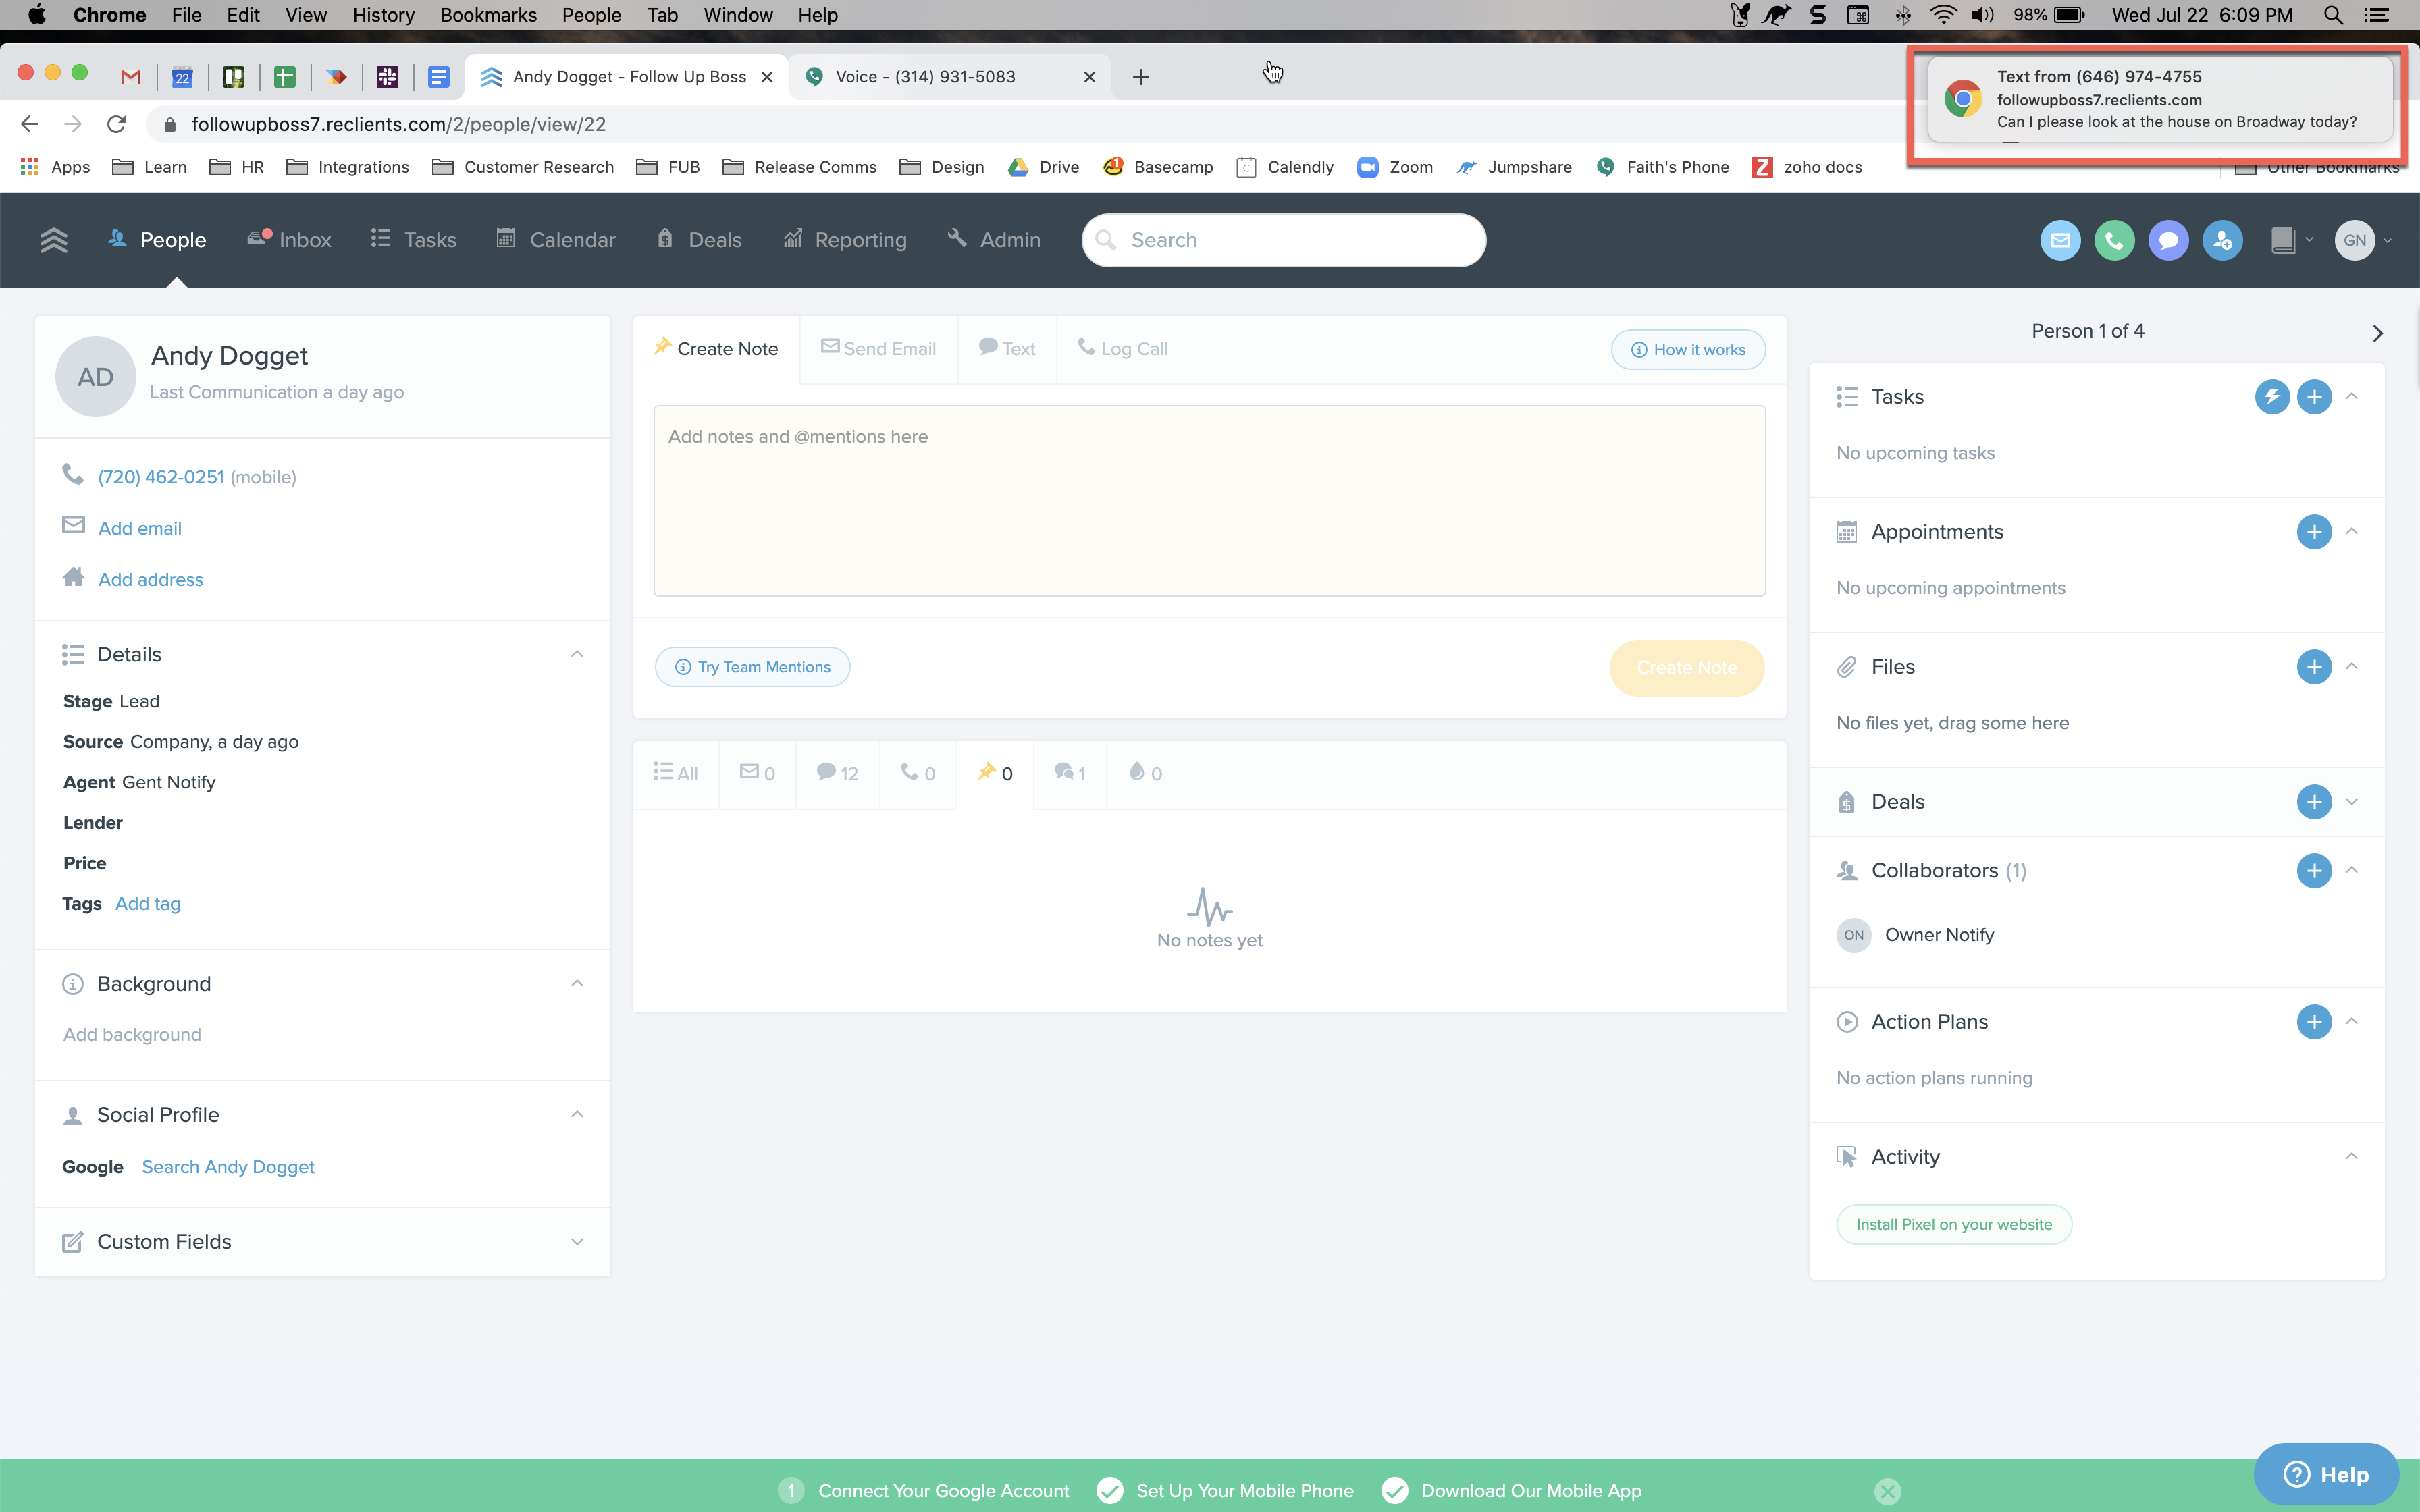Collapse the Details section
This screenshot has height=1512, width=2420.
click(577, 654)
